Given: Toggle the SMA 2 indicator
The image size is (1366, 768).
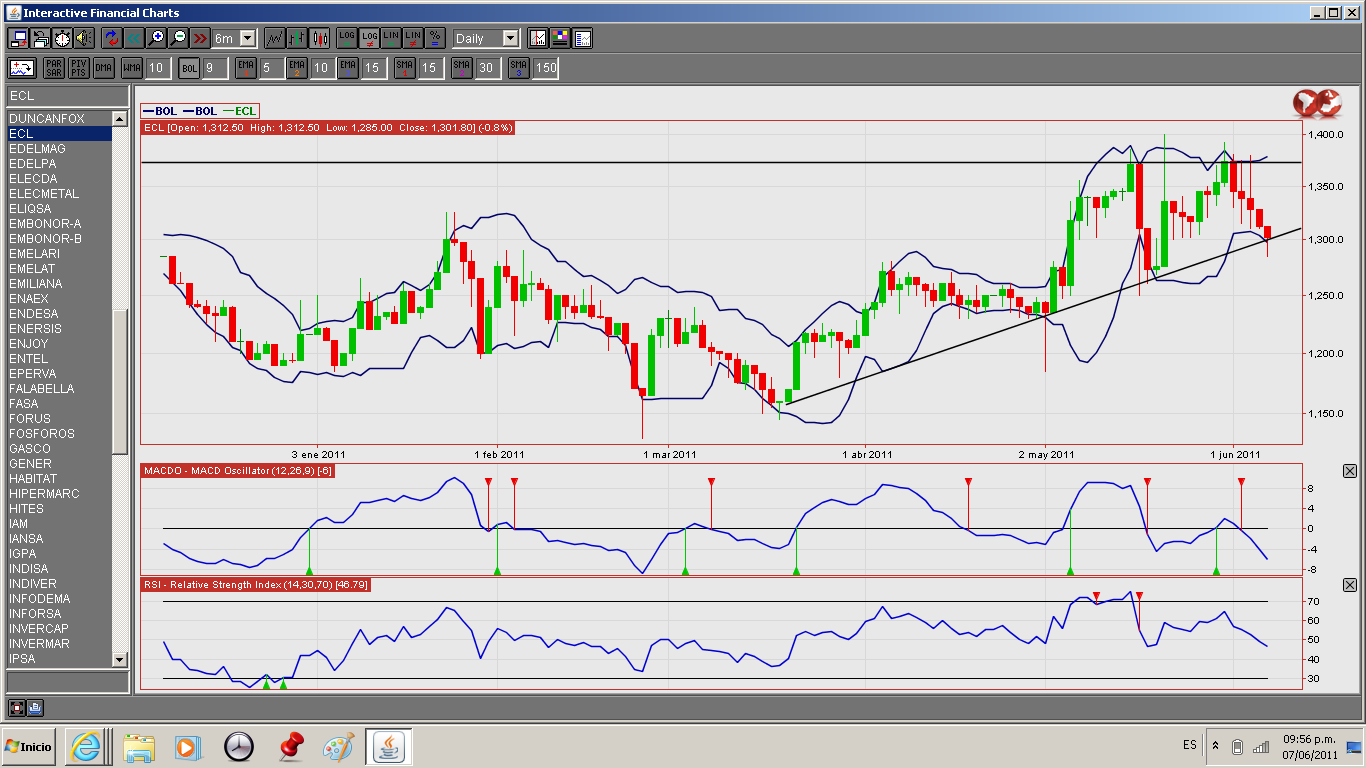Looking at the screenshot, I should (461, 67).
